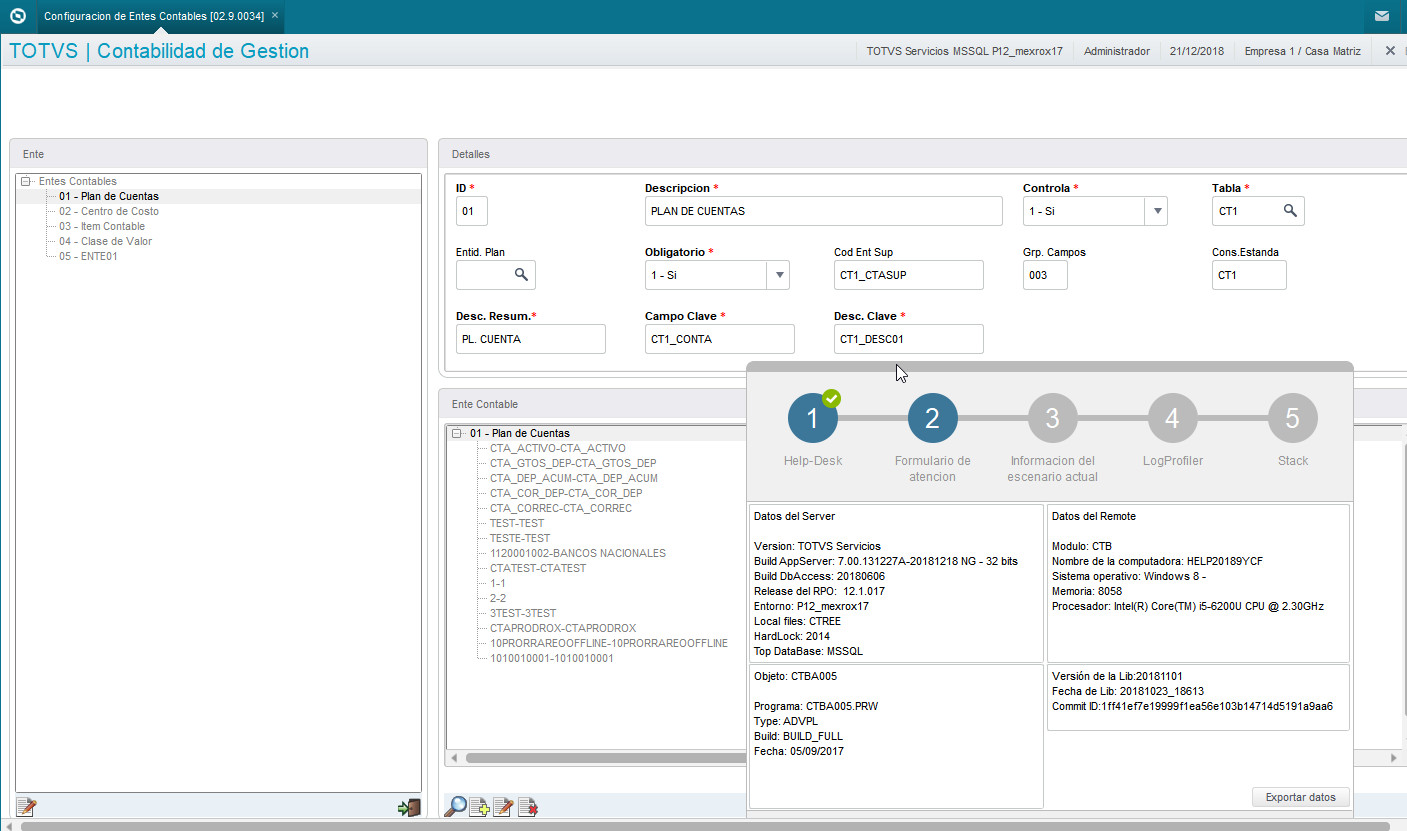Click the mail envelope icon in title bar

(x=1381, y=16)
